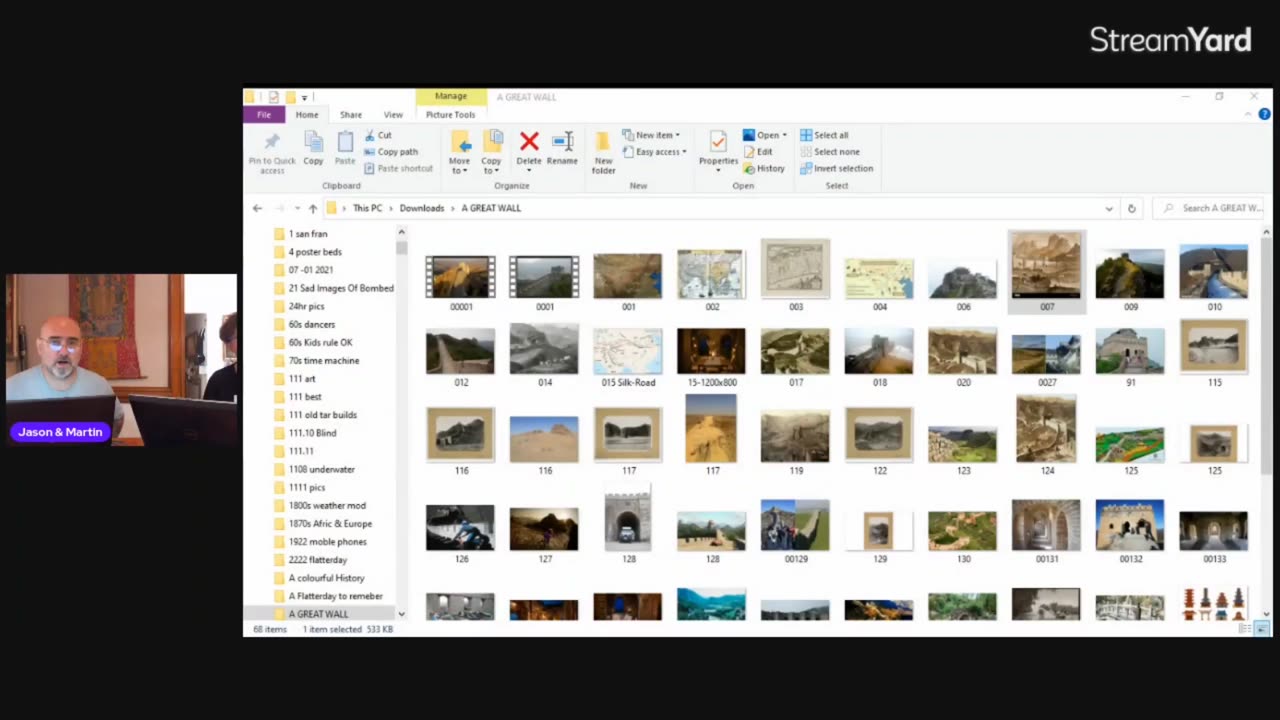The image size is (1280, 720).
Task: Click the Manage contextual tab
Action: pyautogui.click(x=451, y=96)
